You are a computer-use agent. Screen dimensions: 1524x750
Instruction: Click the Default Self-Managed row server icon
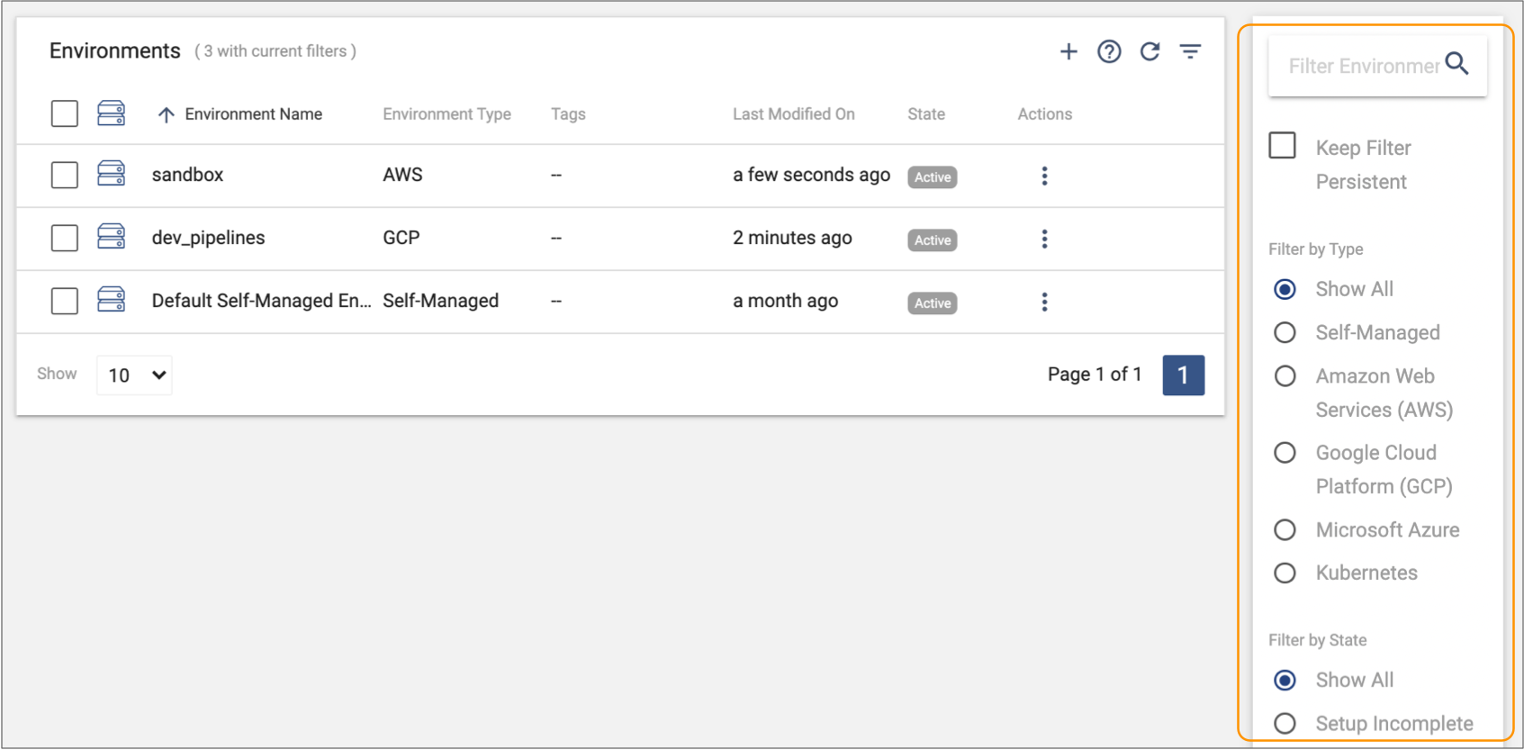pos(111,300)
